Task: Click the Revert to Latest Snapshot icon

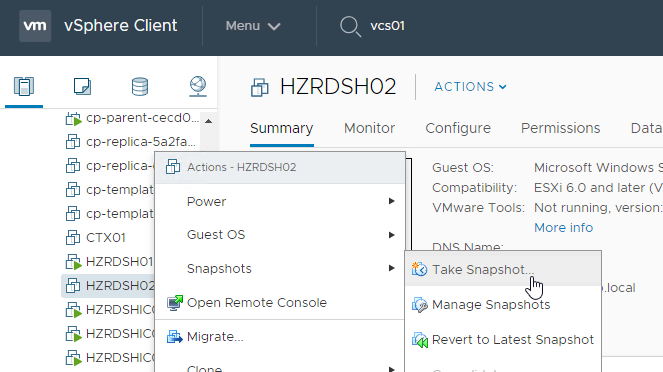Action: (x=420, y=340)
